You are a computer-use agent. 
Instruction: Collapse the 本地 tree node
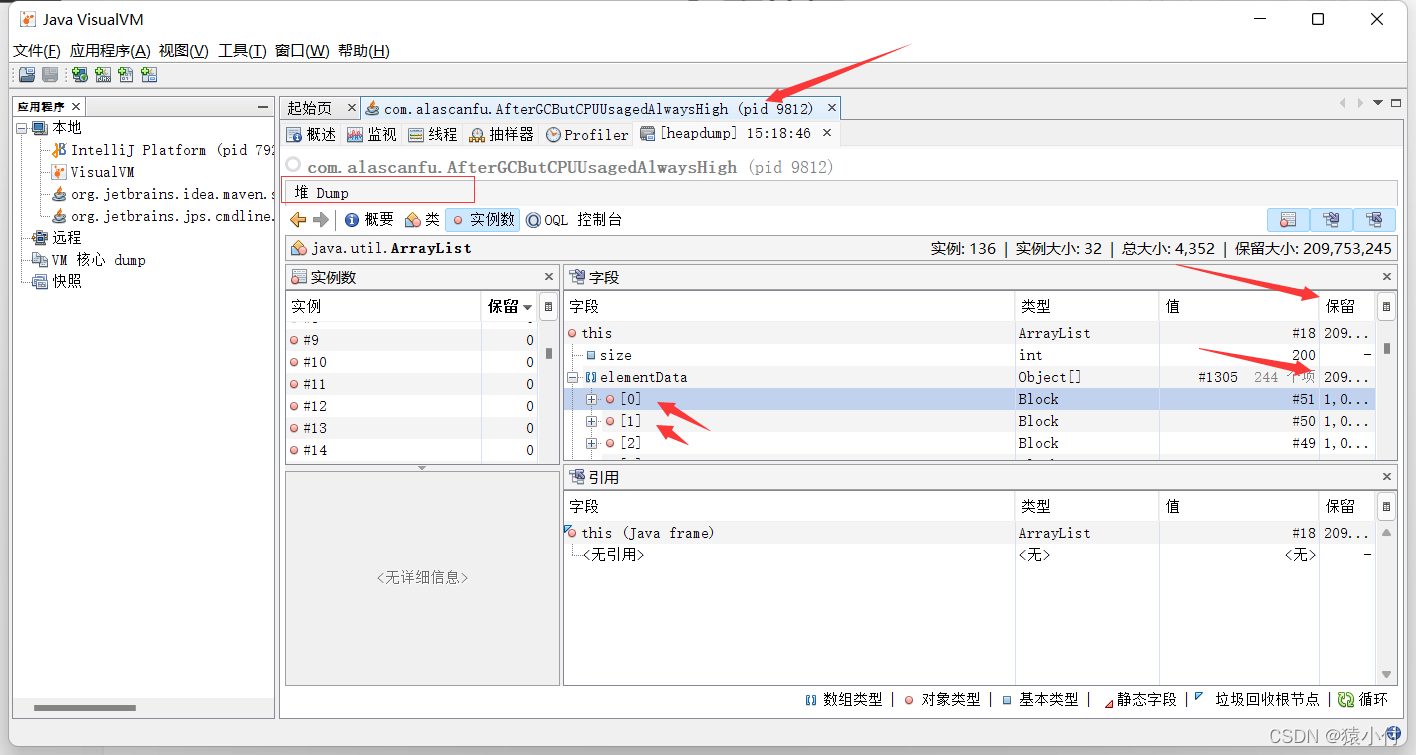[21, 128]
